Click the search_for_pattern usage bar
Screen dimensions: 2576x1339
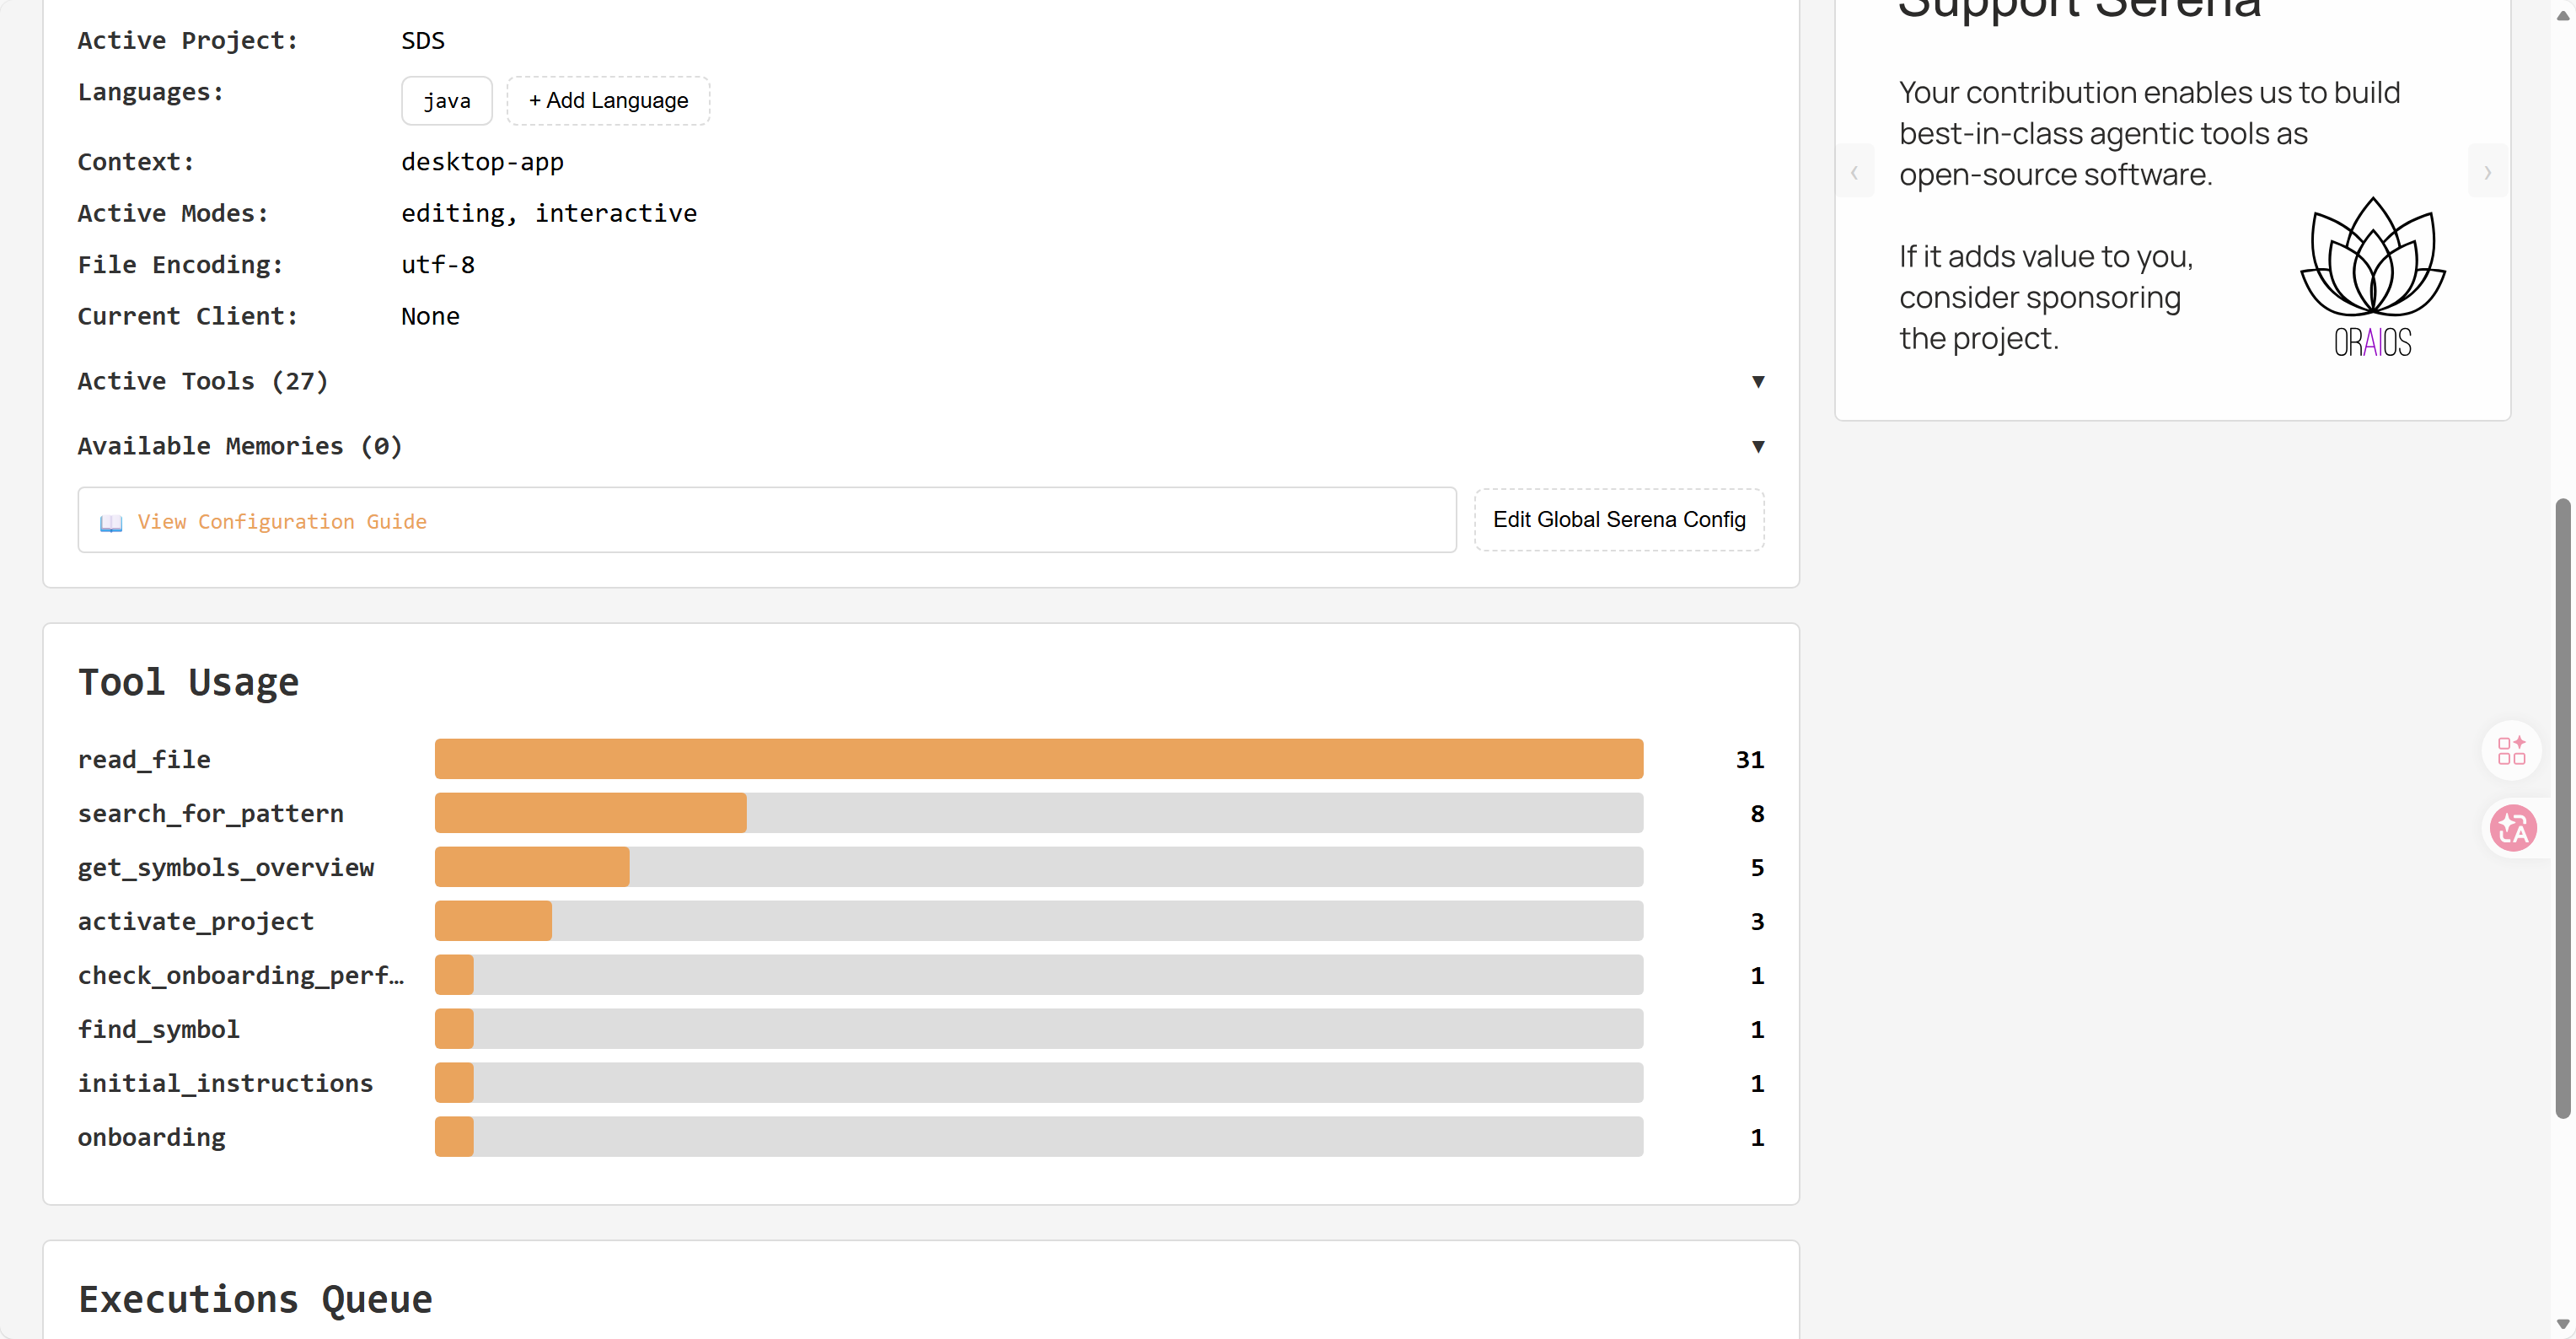pos(1039,813)
